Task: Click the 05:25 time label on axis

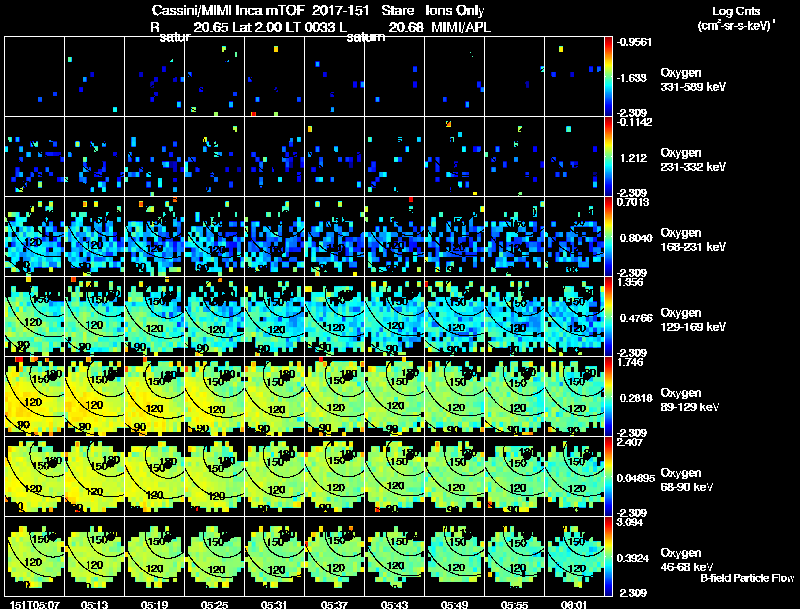Action: click(214, 604)
